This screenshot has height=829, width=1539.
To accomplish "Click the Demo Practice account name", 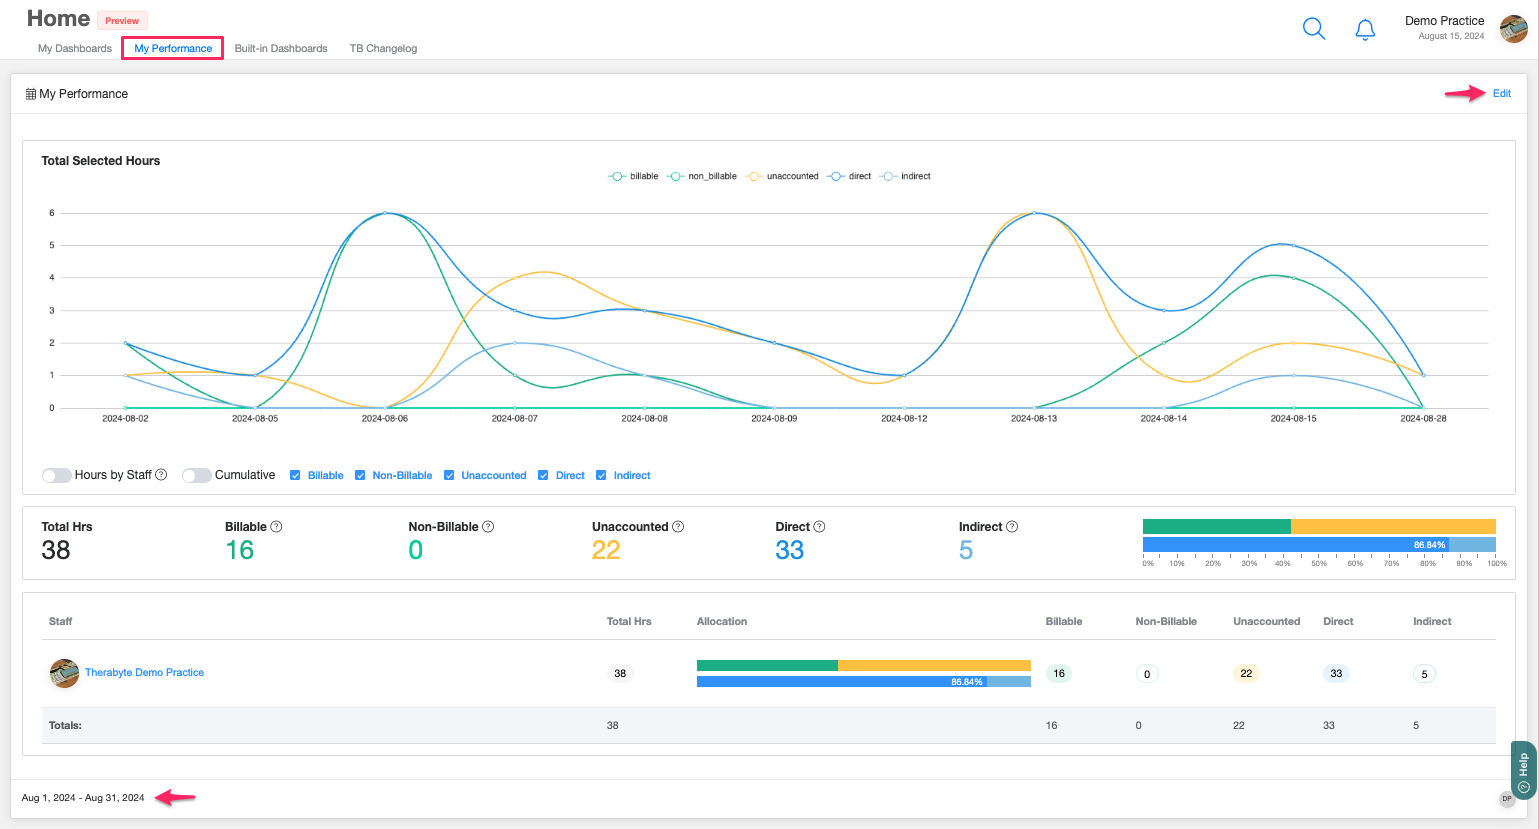I will tap(1444, 20).
